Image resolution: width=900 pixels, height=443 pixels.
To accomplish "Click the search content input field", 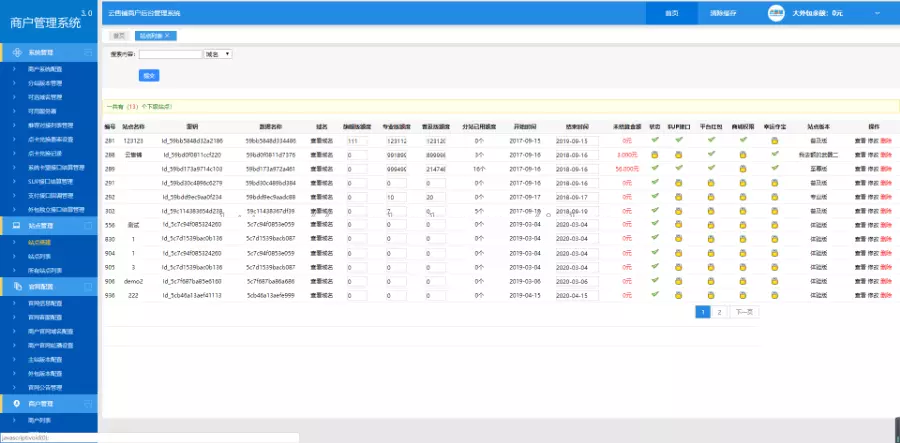I will [170, 54].
